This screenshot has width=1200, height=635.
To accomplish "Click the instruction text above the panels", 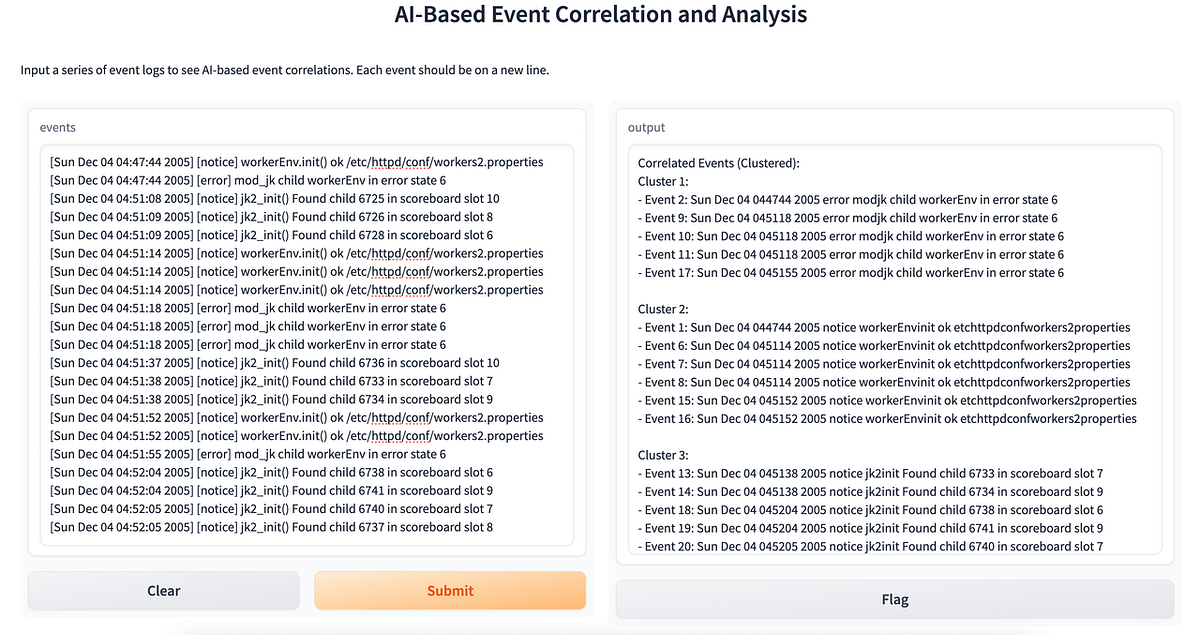I will [x=285, y=69].
